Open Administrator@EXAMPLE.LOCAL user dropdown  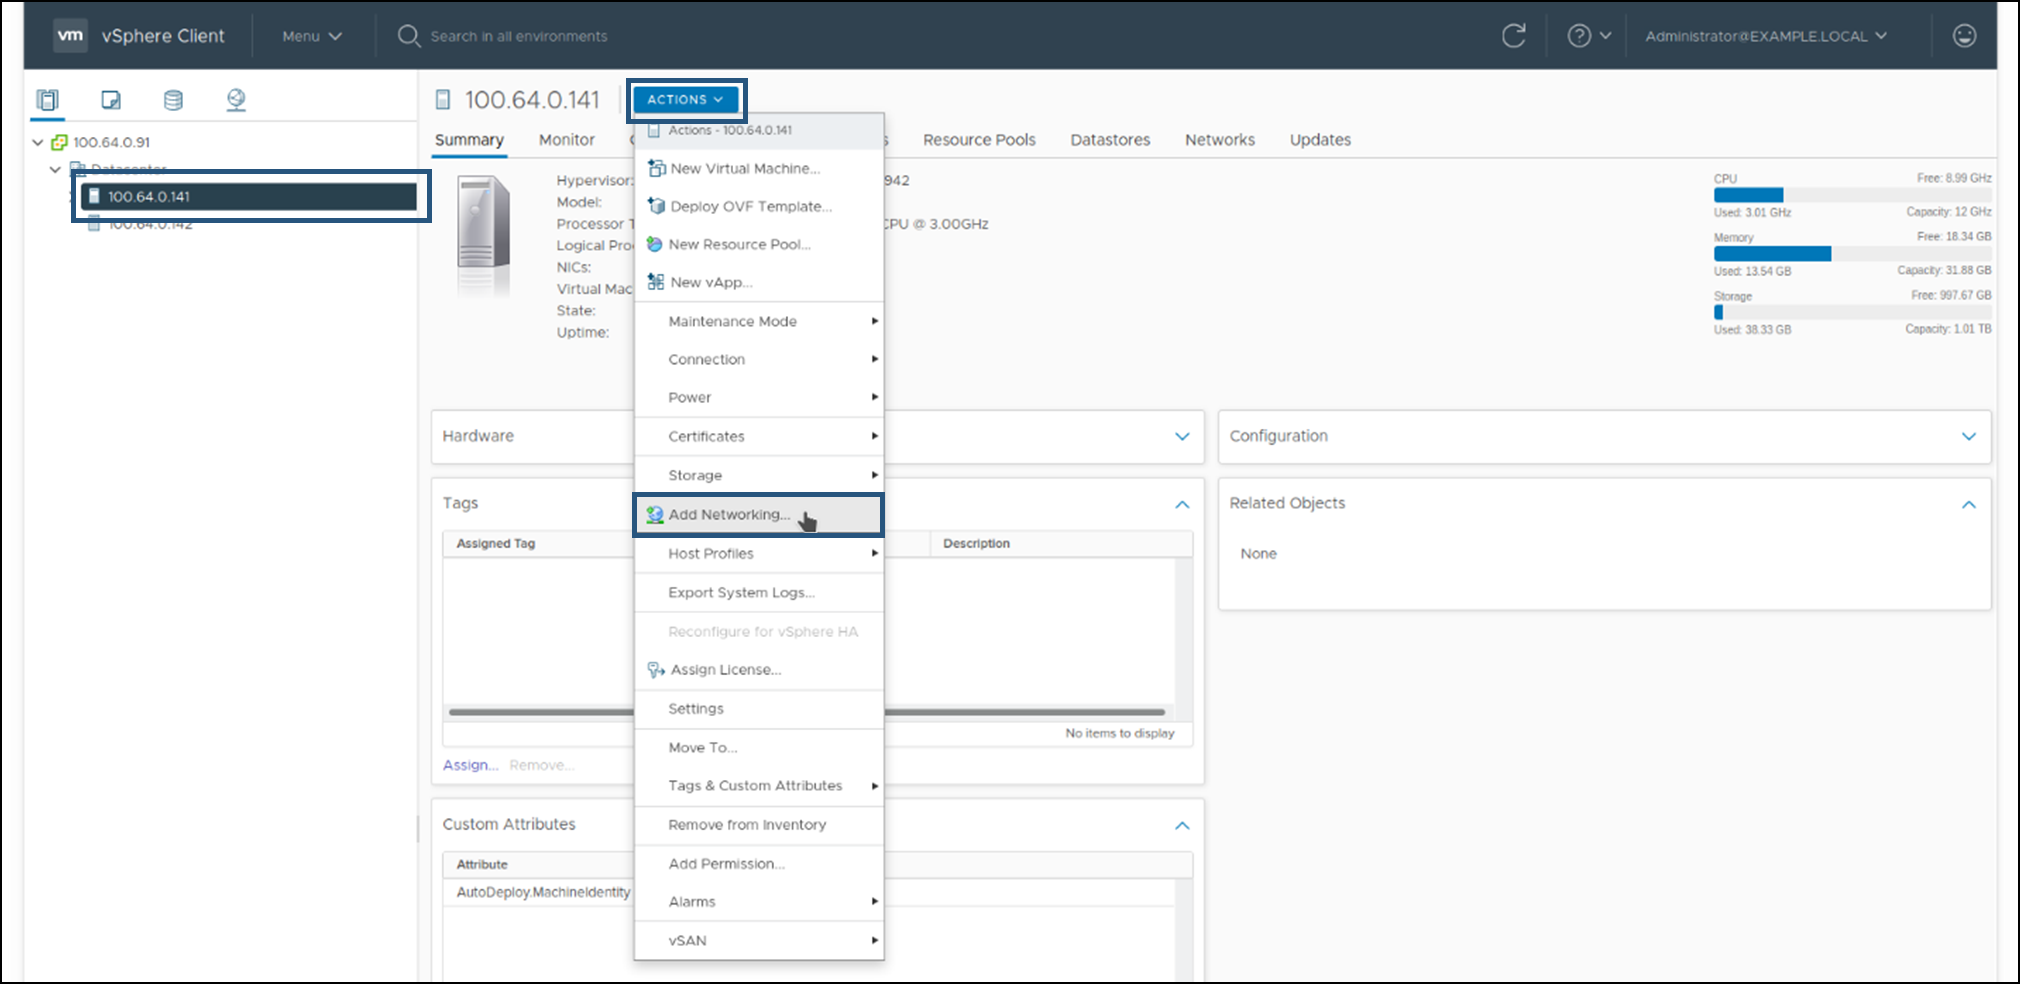1766,36
